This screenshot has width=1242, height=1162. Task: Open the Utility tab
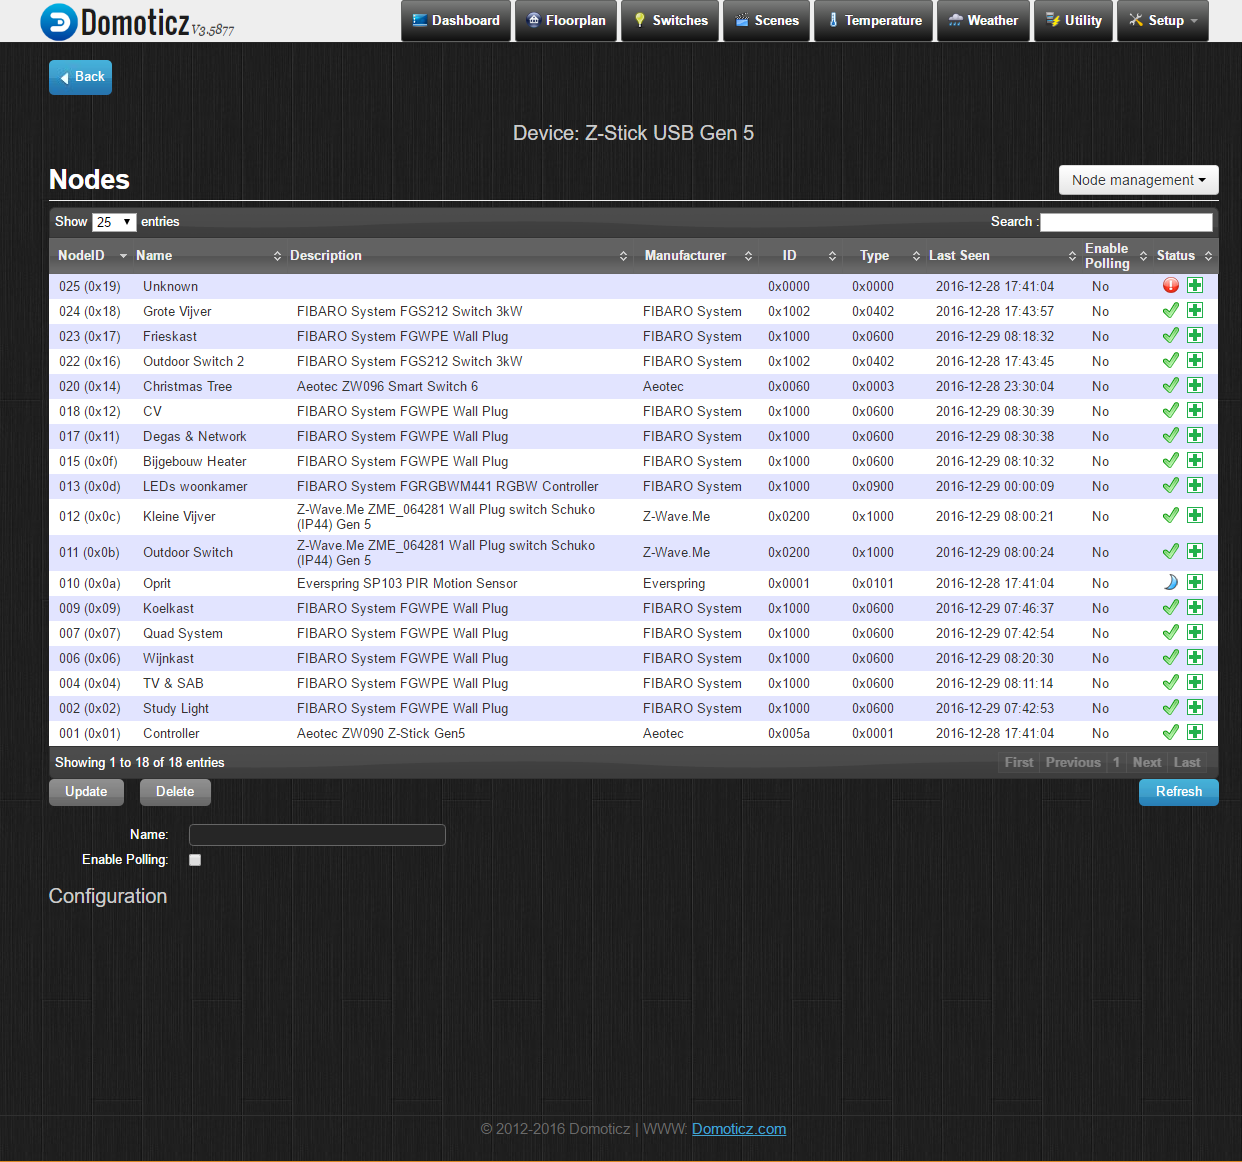(x=1073, y=21)
